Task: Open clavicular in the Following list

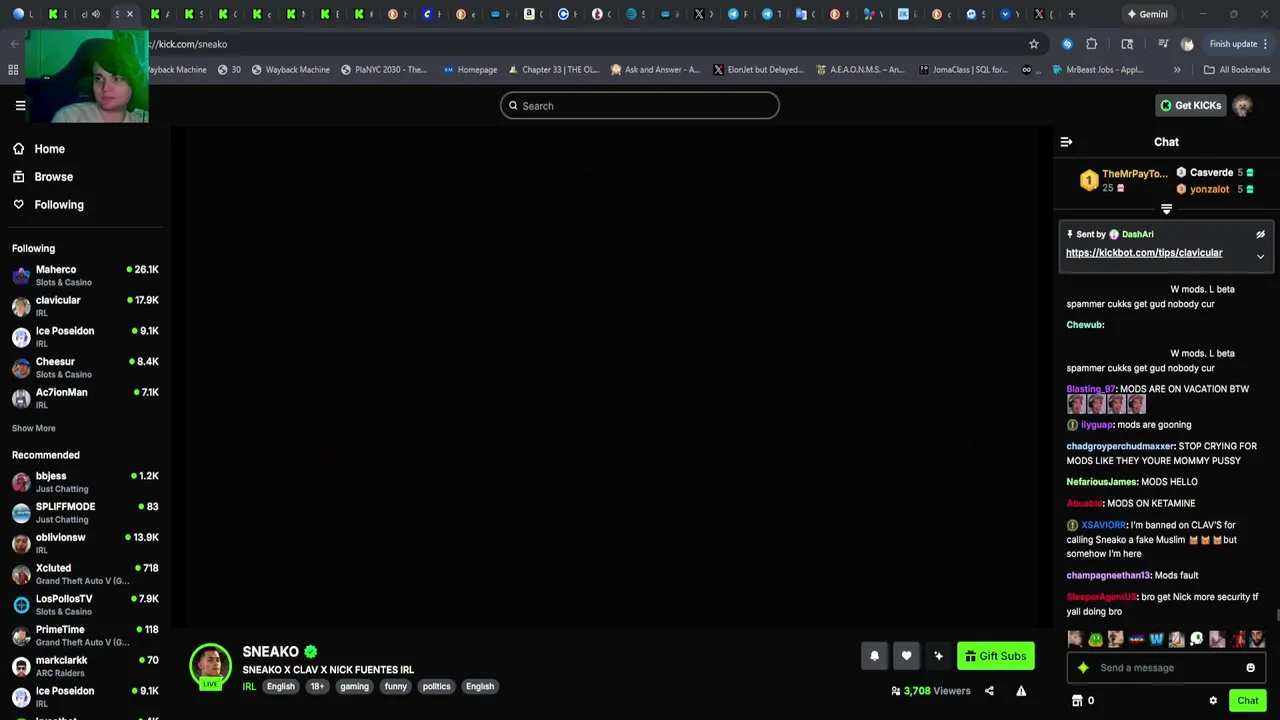Action: [85, 306]
